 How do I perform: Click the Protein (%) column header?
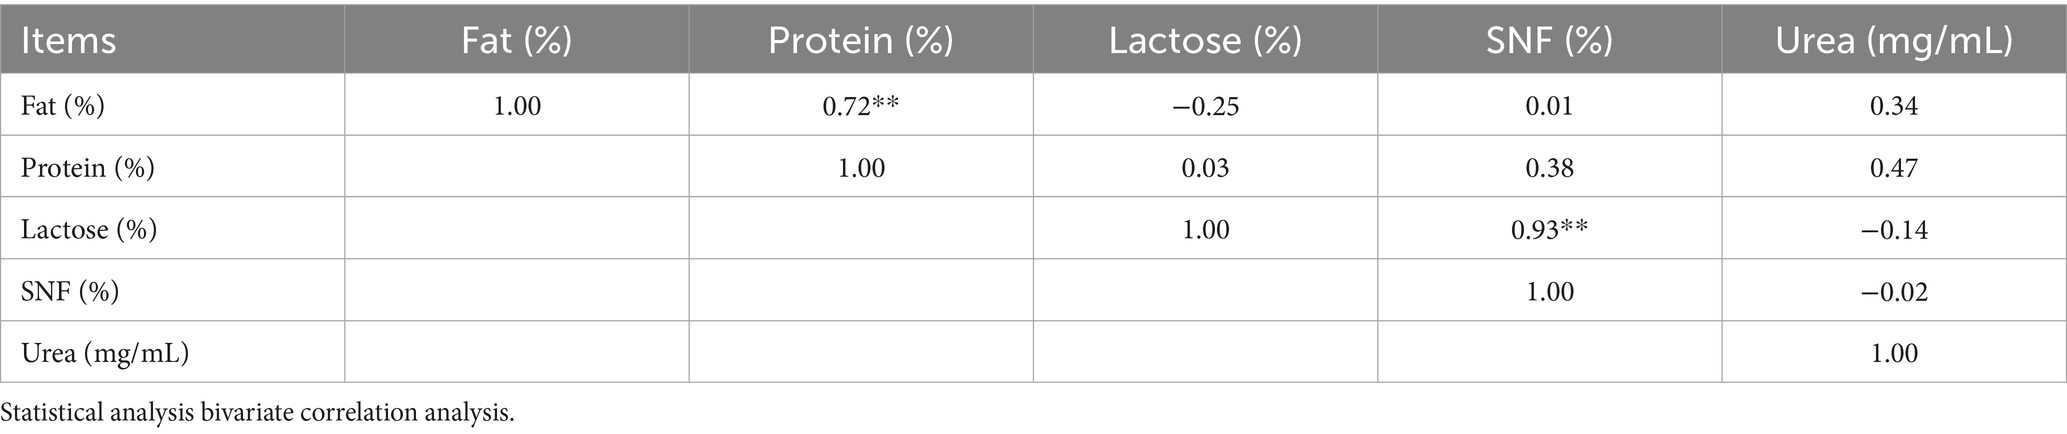[860, 41]
